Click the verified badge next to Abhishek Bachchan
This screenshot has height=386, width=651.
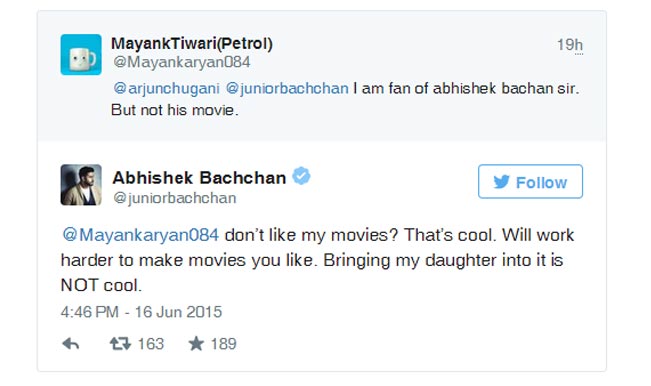[301, 176]
